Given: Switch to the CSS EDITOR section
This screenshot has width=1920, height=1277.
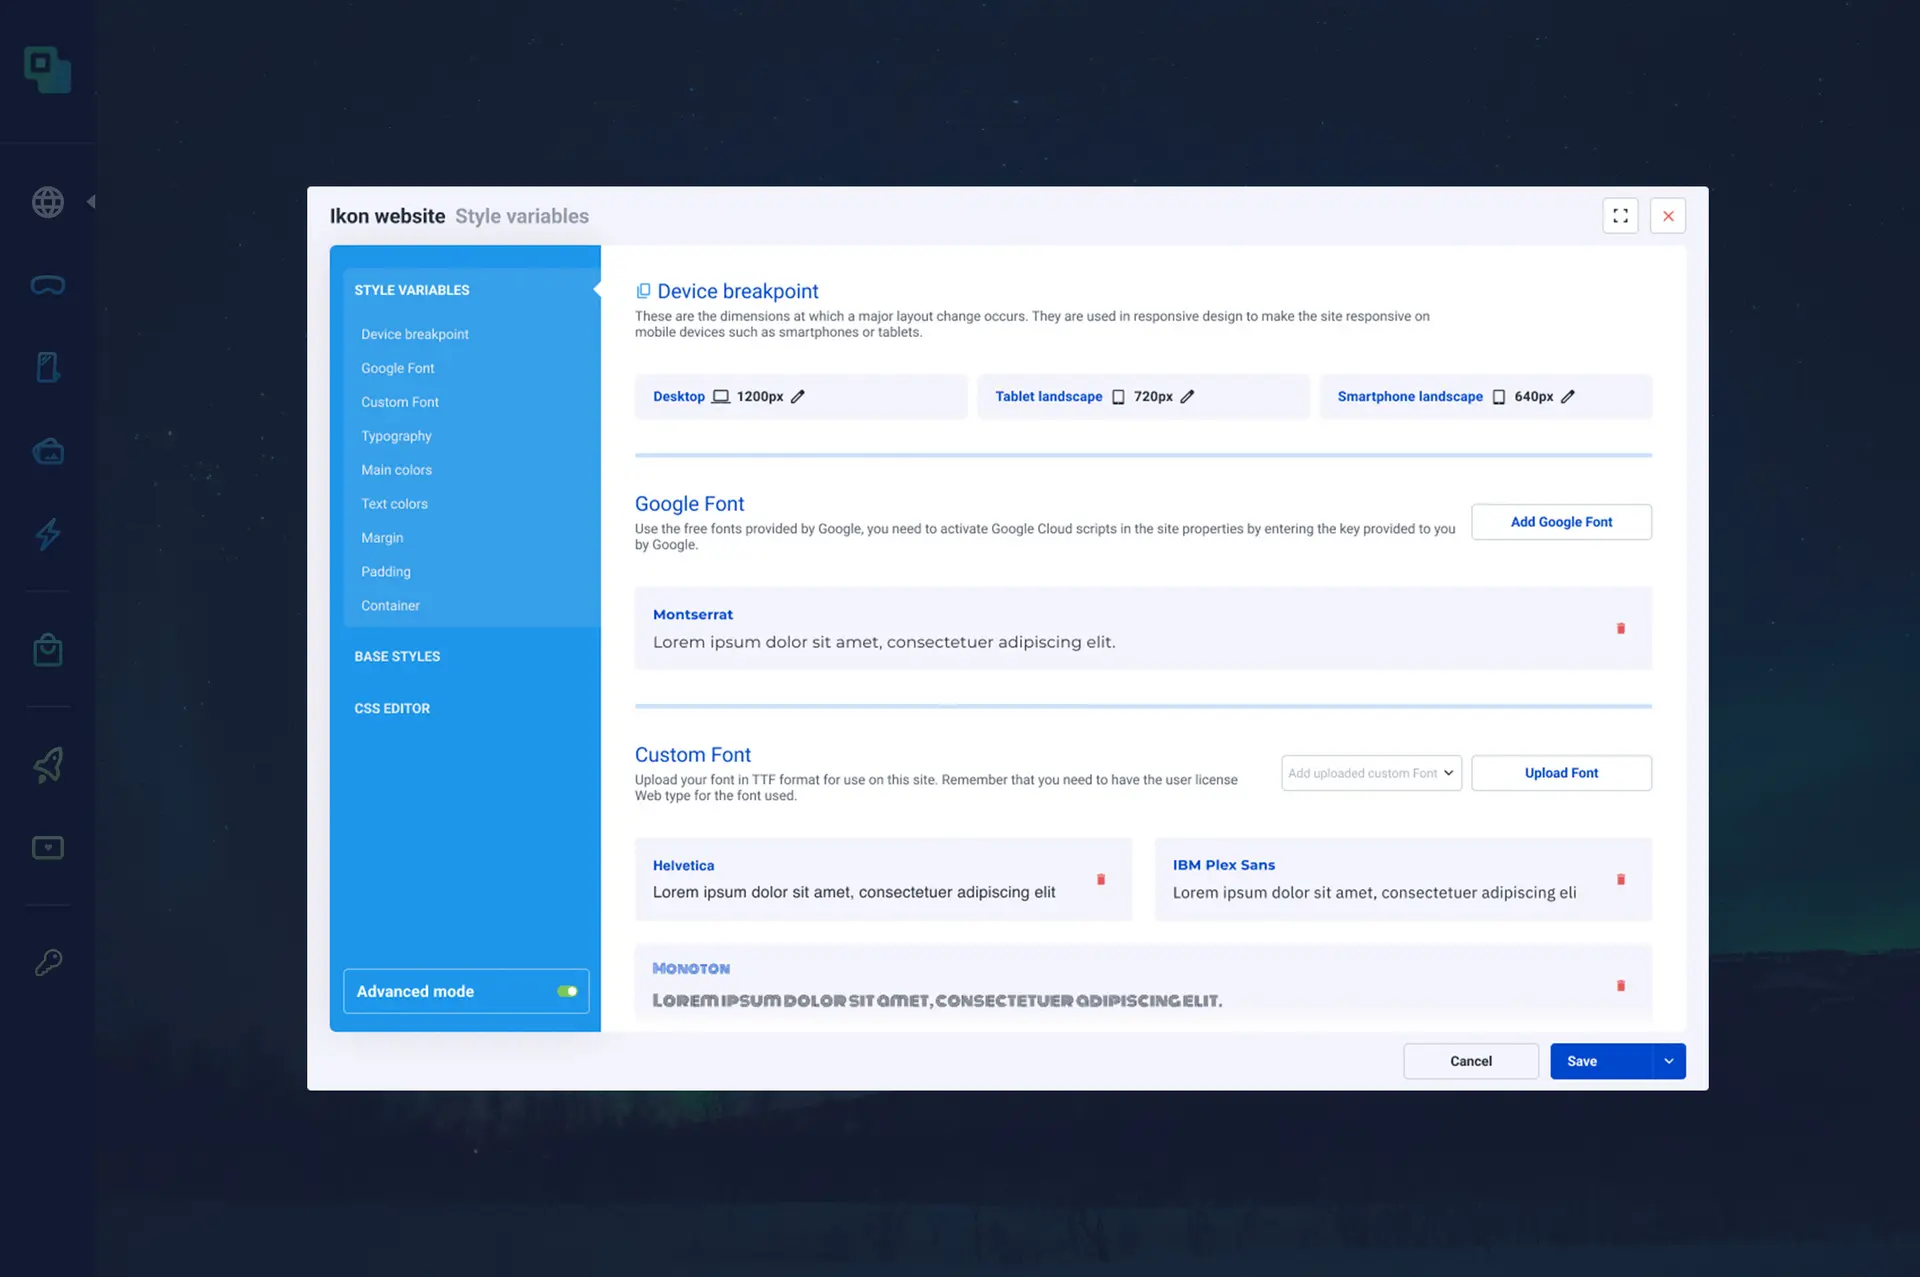Looking at the screenshot, I should click(393, 707).
